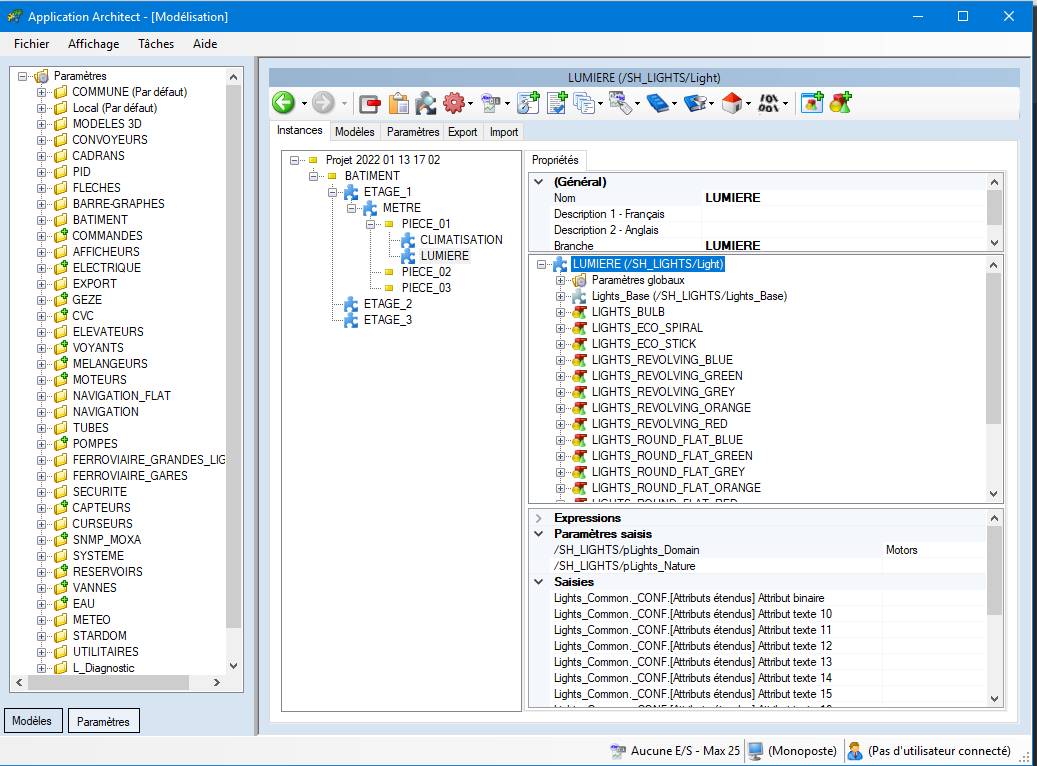The width and height of the screenshot is (1037, 766).
Task: Click the LIGHTS_BULB model icon
Action: 579,312
